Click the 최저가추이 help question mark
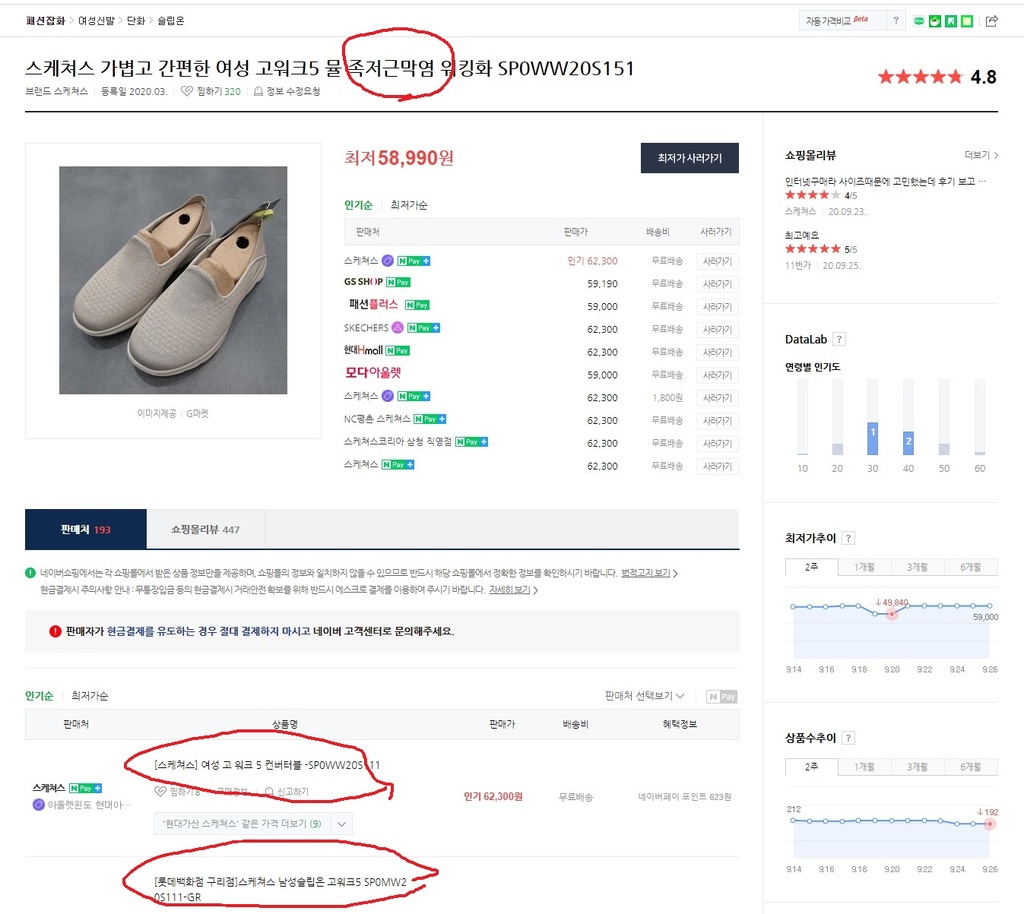The height and width of the screenshot is (914, 1024). (x=848, y=538)
